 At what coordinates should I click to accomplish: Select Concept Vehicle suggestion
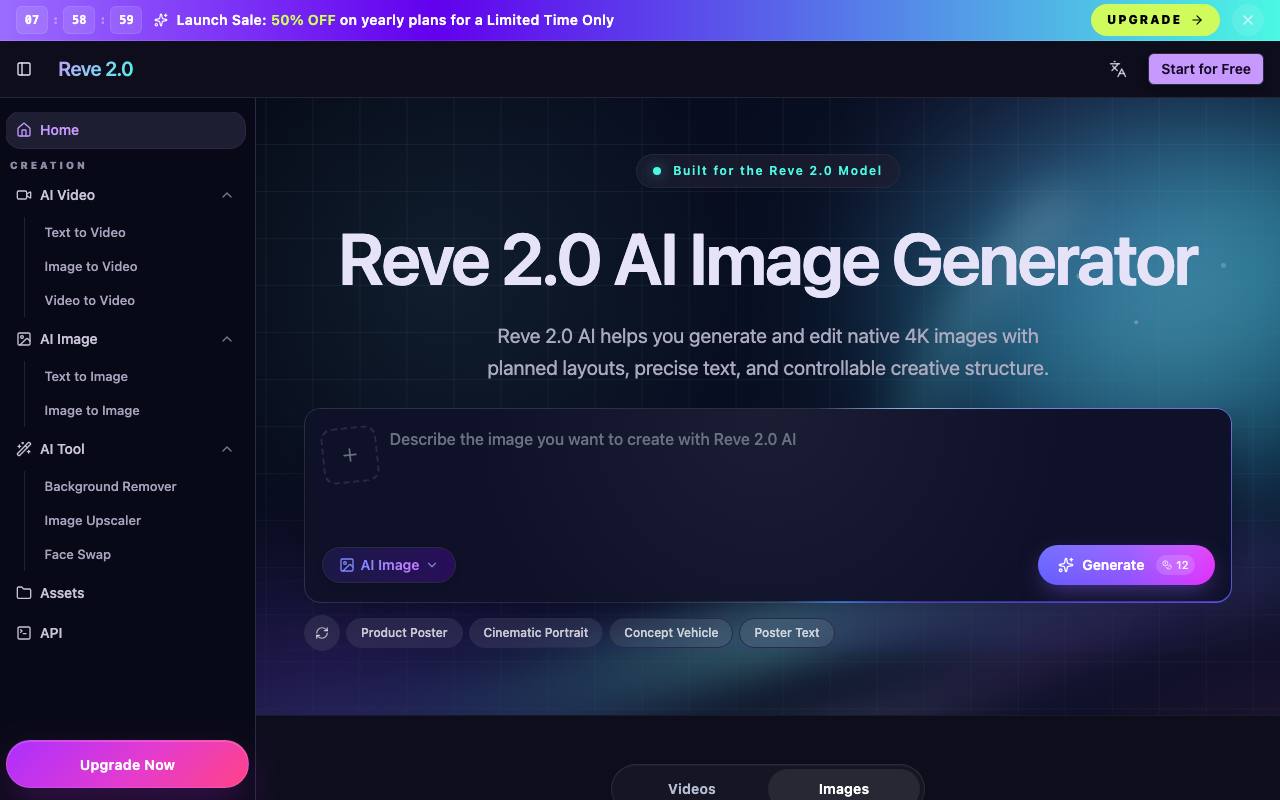tap(671, 633)
